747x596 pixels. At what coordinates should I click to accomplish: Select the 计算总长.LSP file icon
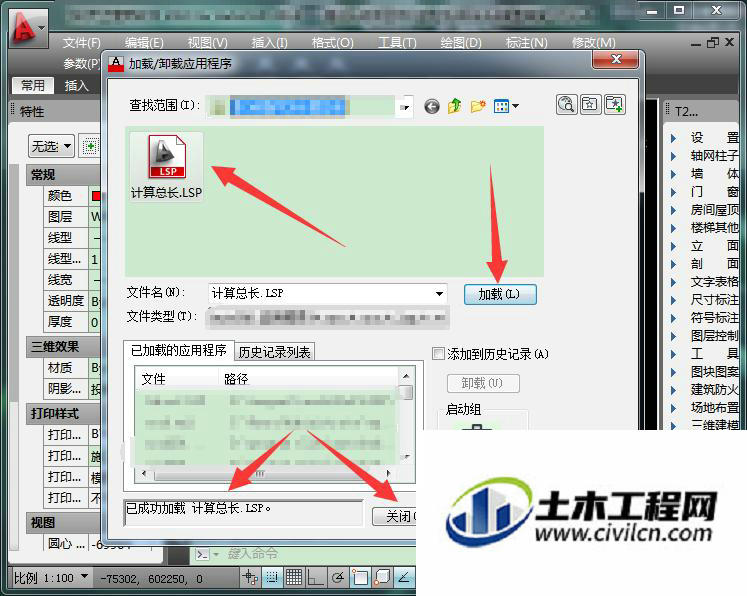point(167,166)
